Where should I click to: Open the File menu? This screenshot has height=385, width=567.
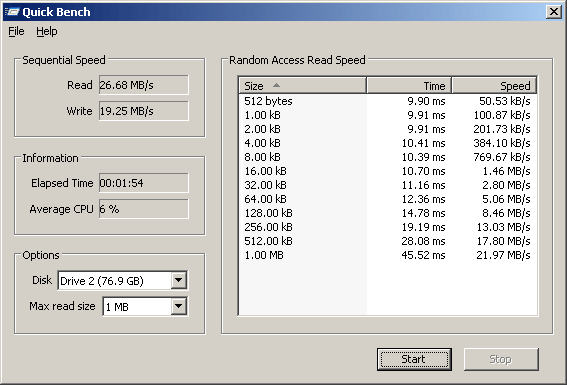[16, 31]
